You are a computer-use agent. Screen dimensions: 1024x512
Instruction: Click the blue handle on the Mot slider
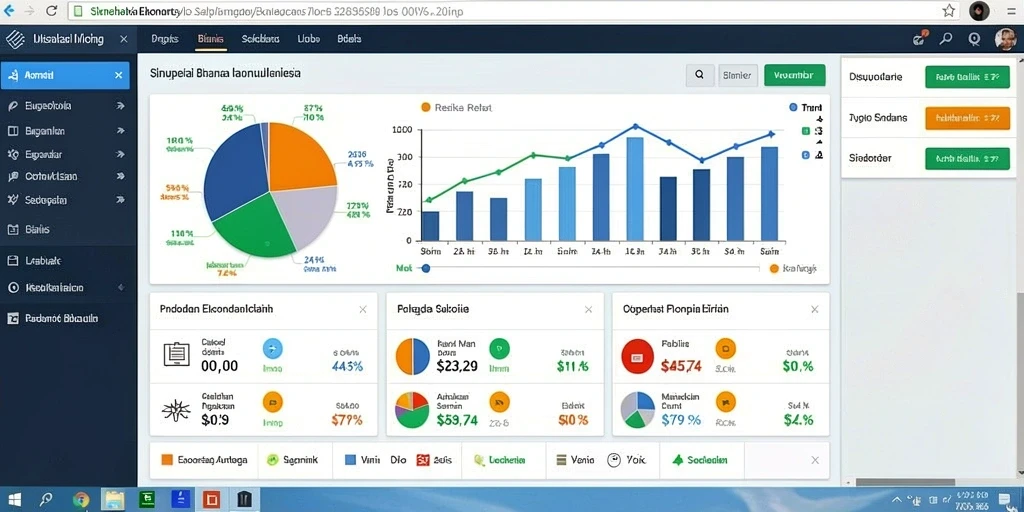pos(426,268)
